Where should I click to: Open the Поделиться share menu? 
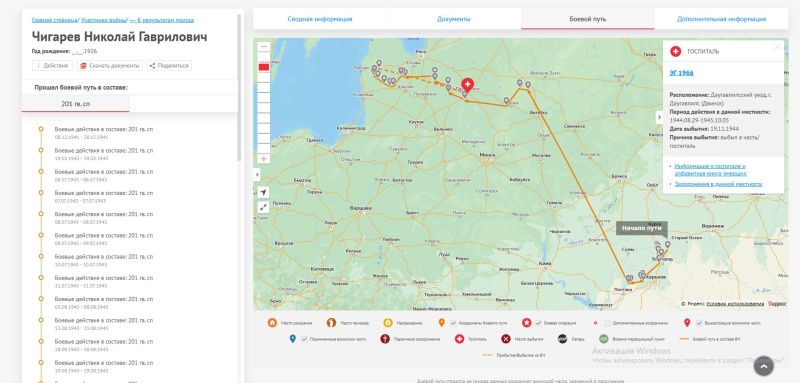click(169, 66)
